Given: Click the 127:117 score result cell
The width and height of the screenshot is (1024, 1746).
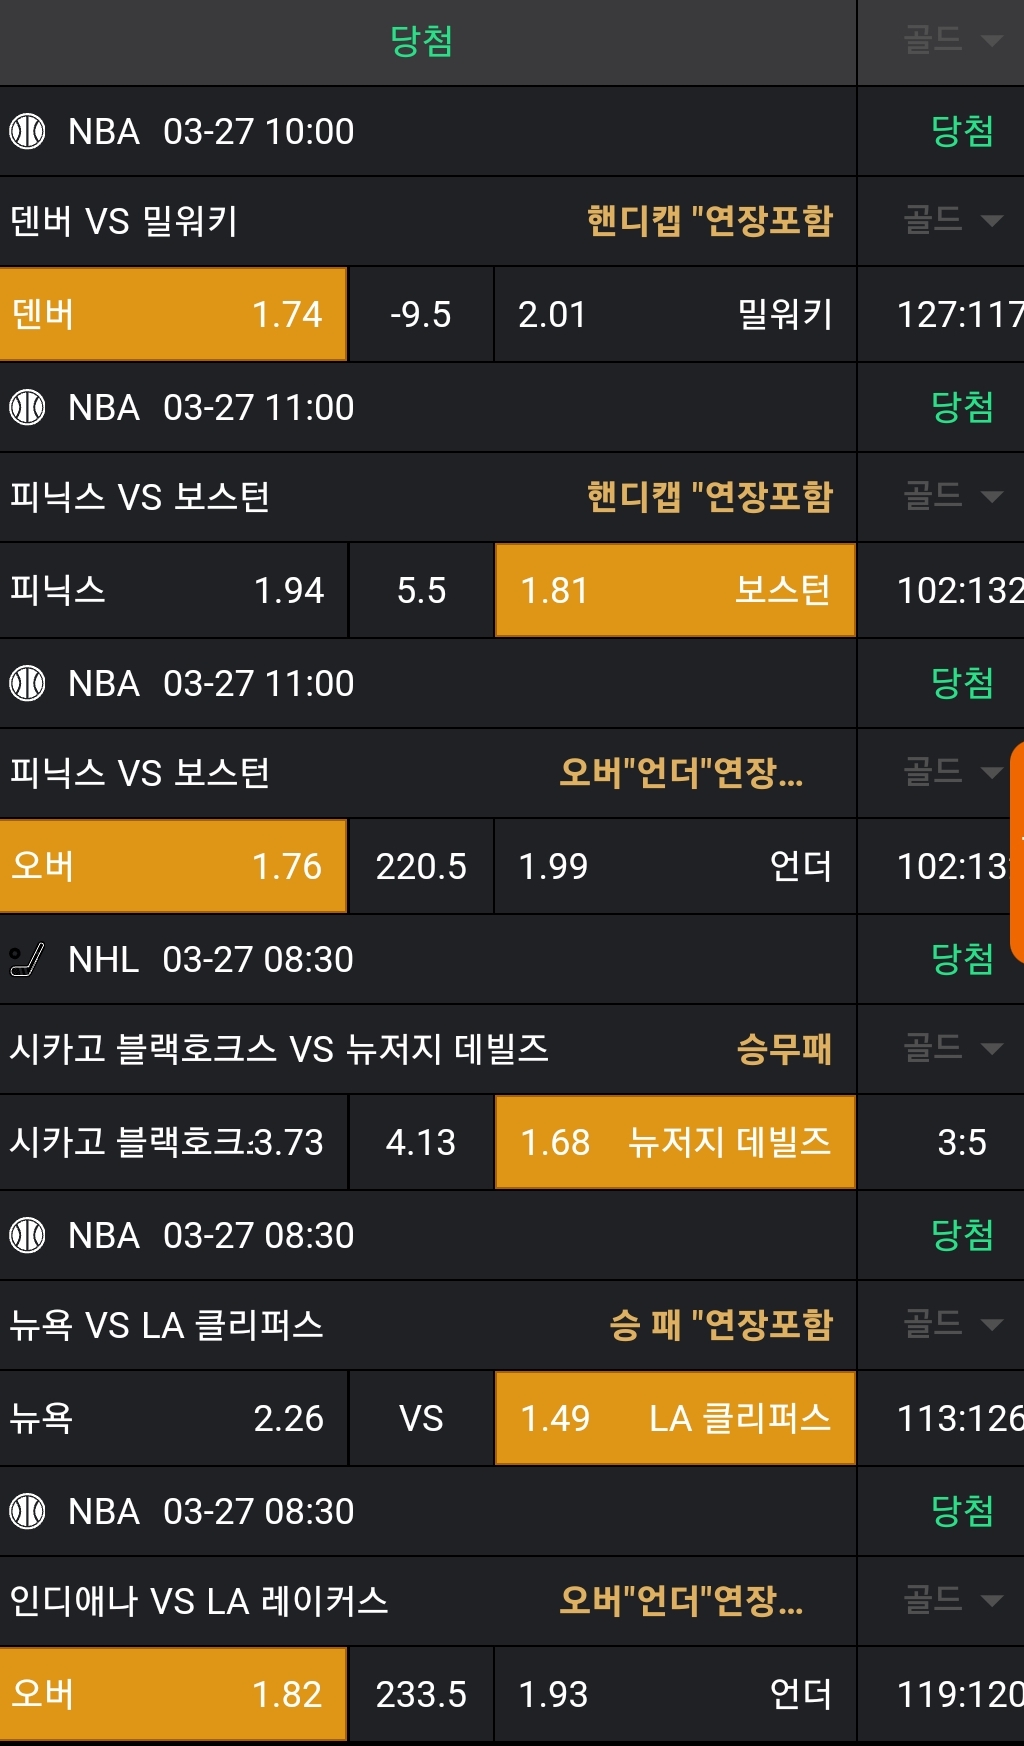Looking at the screenshot, I should tap(958, 314).
